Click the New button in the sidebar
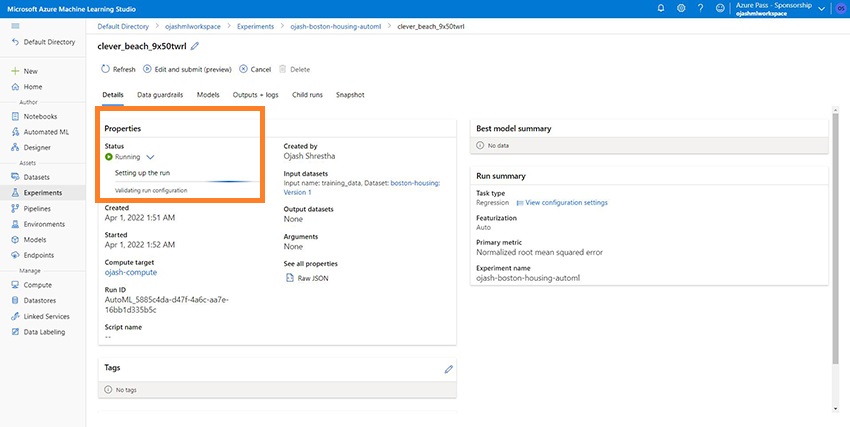Image resolution: width=850 pixels, height=427 pixels. tap(30, 71)
